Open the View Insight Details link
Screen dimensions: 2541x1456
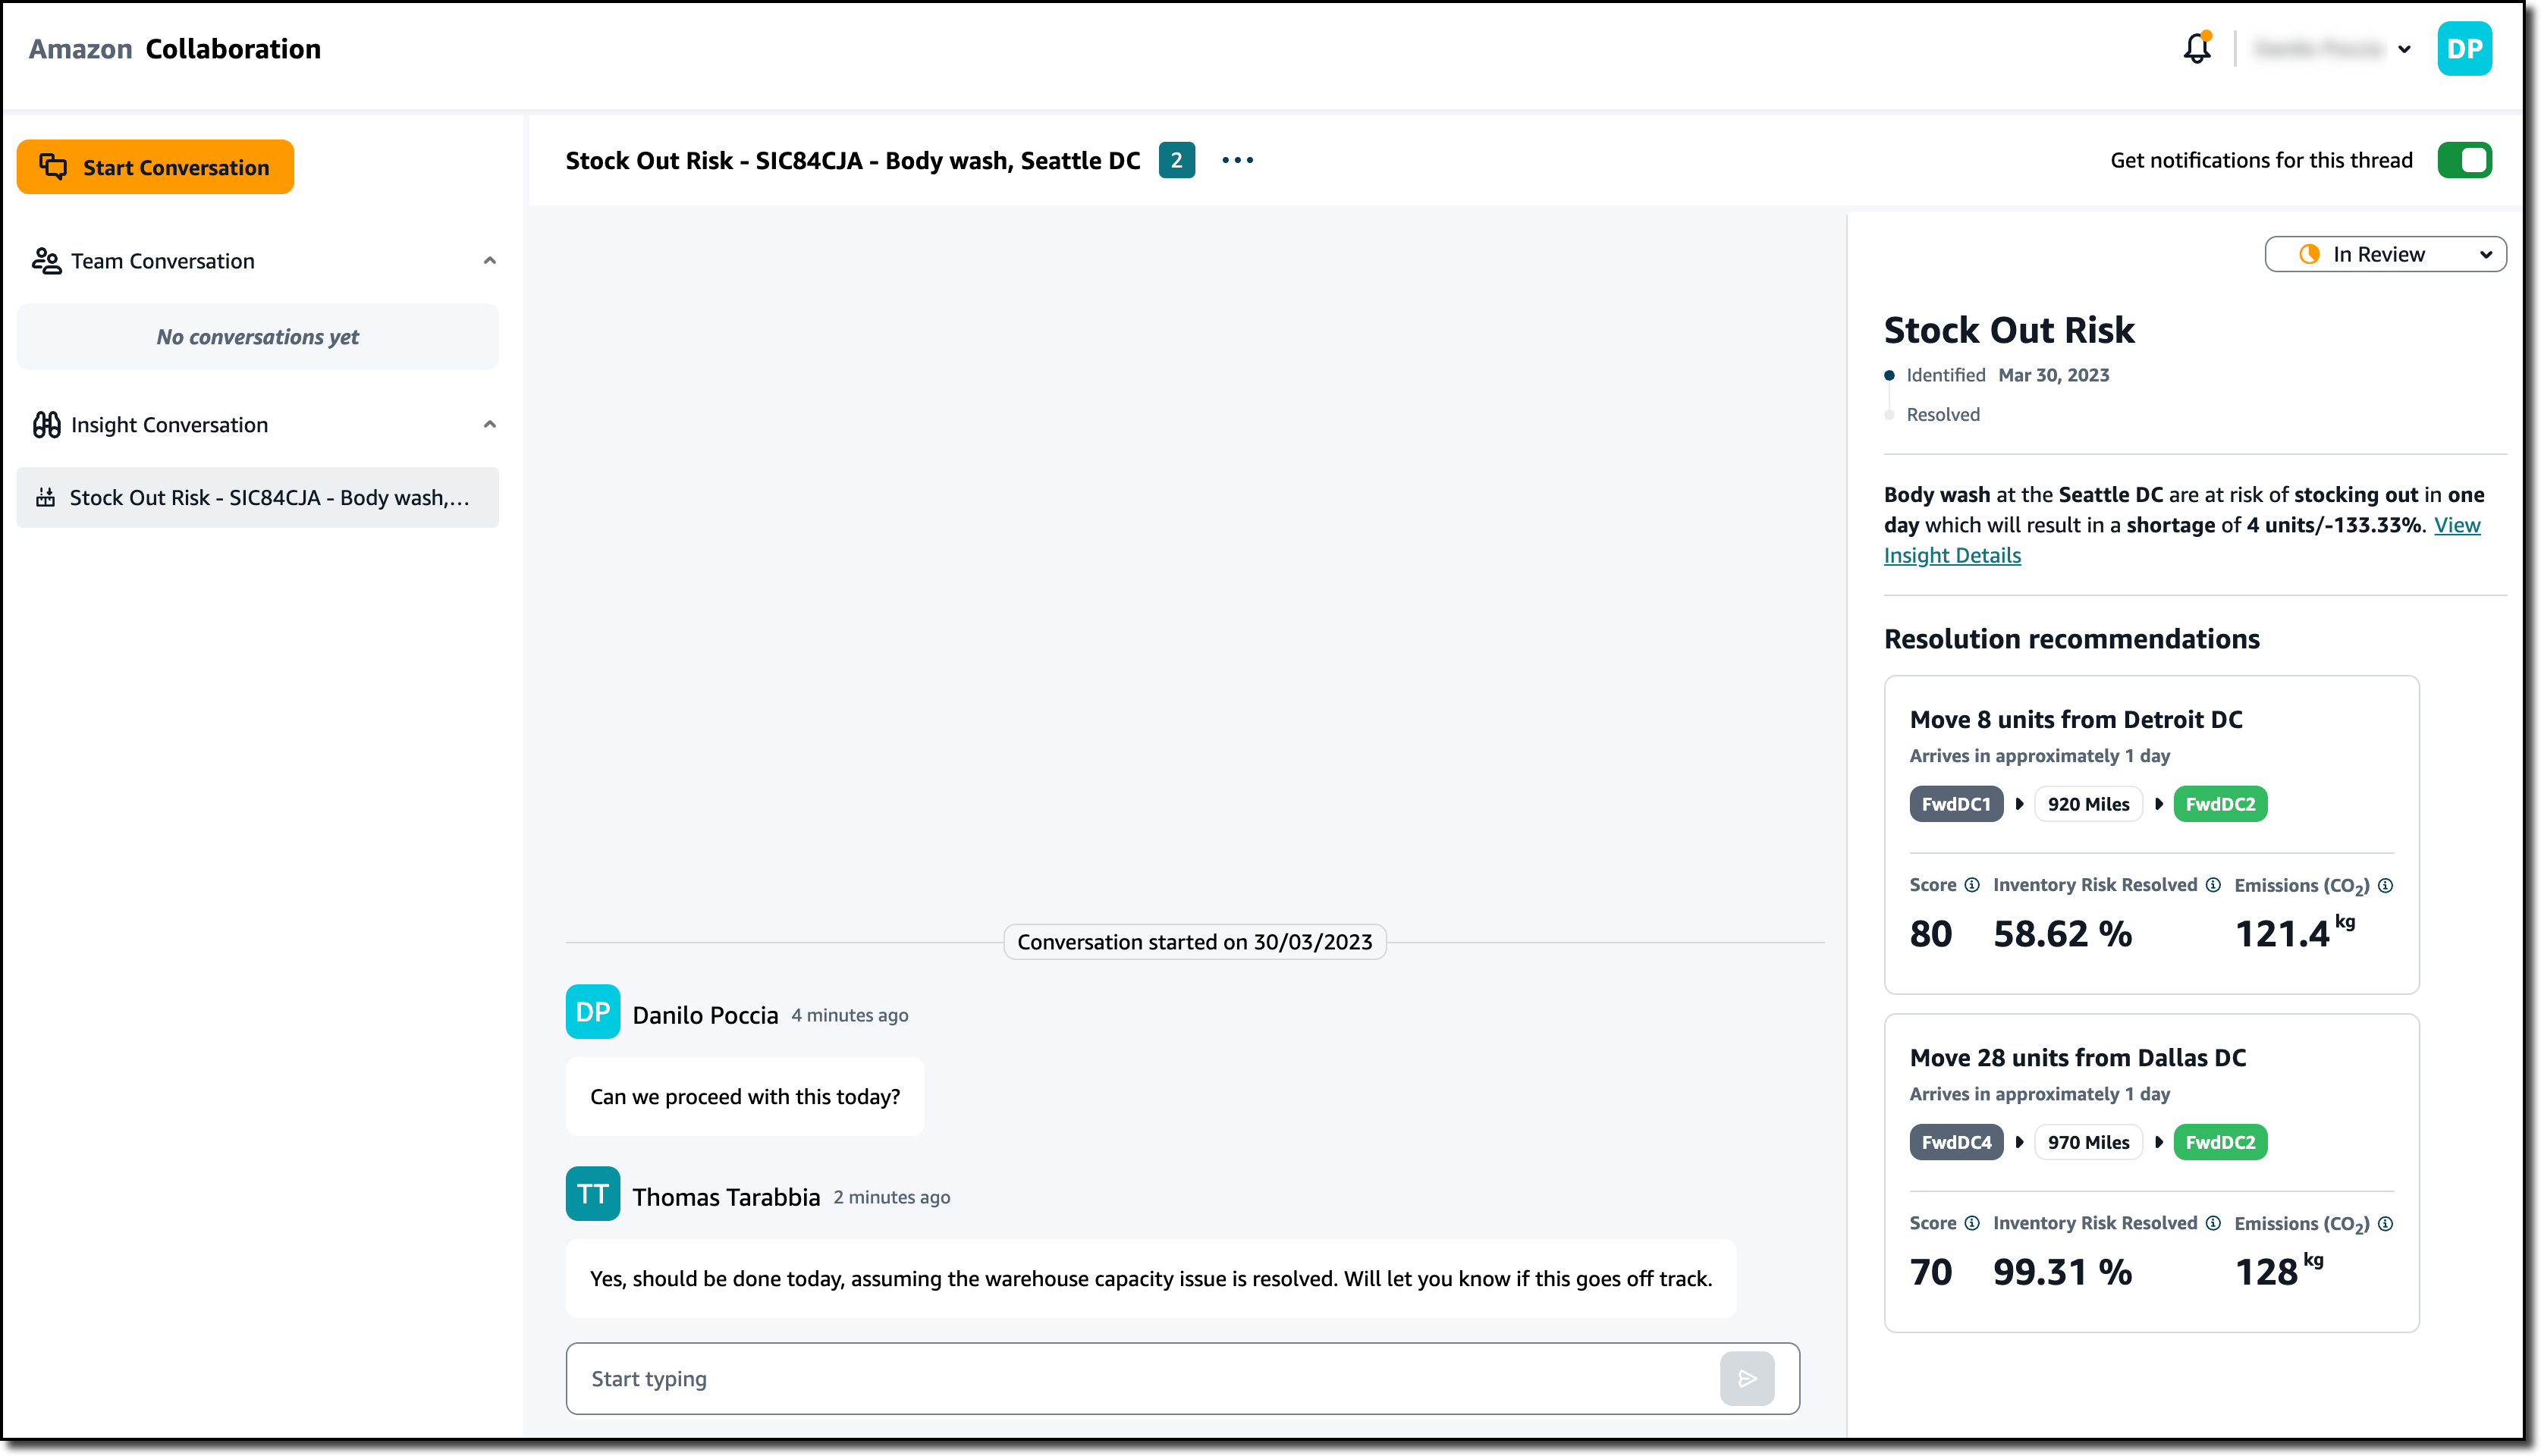[1951, 556]
